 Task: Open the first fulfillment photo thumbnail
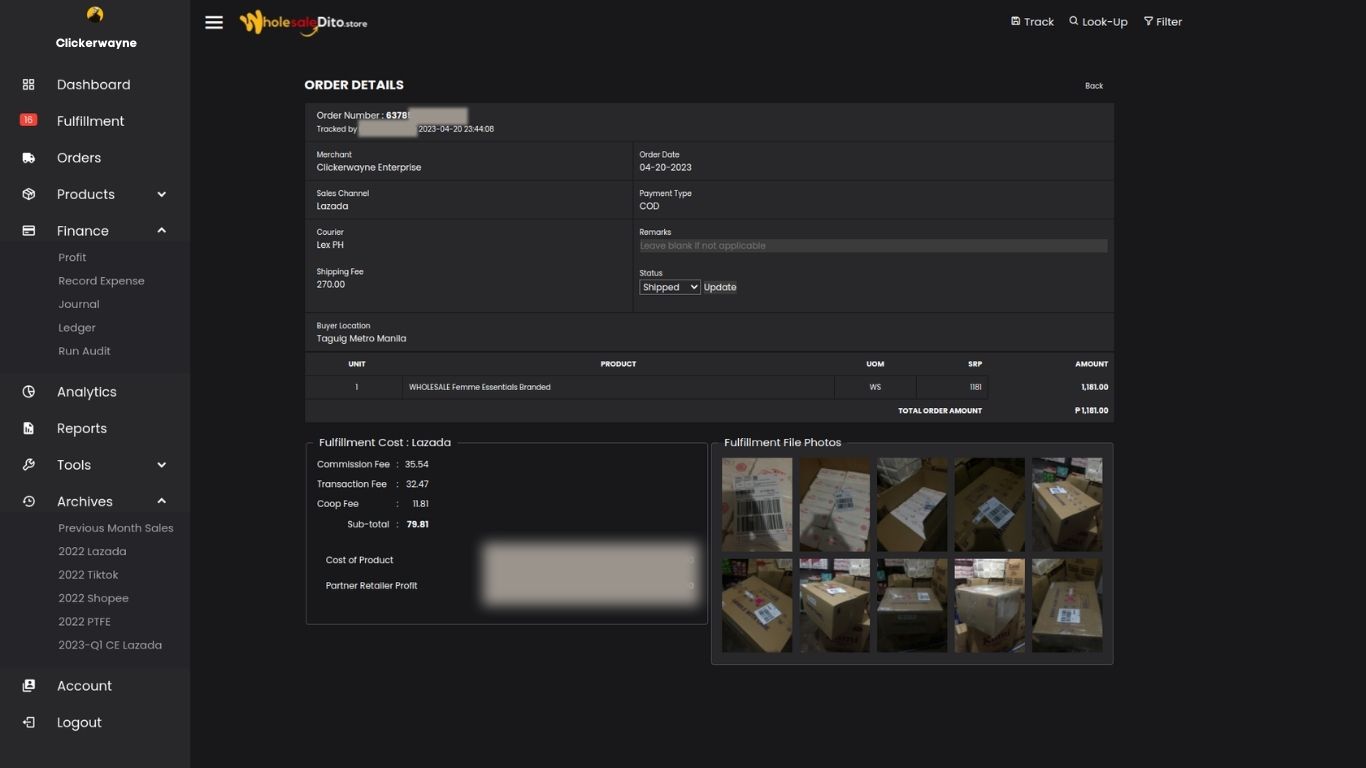coord(757,505)
